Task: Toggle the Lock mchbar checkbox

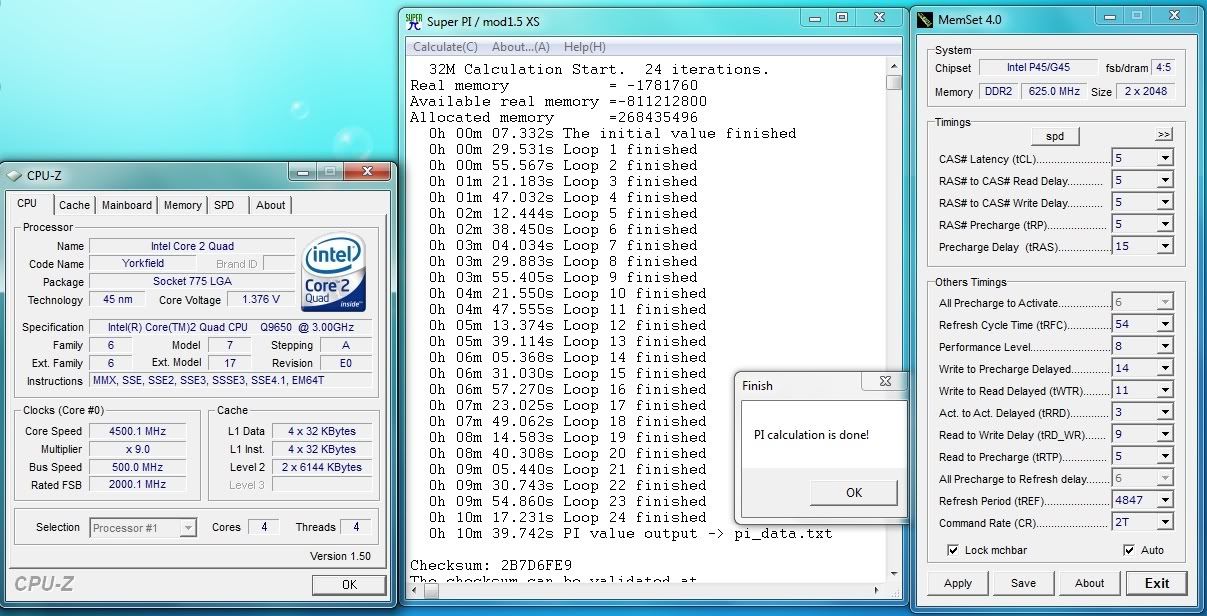Action: (953, 550)
